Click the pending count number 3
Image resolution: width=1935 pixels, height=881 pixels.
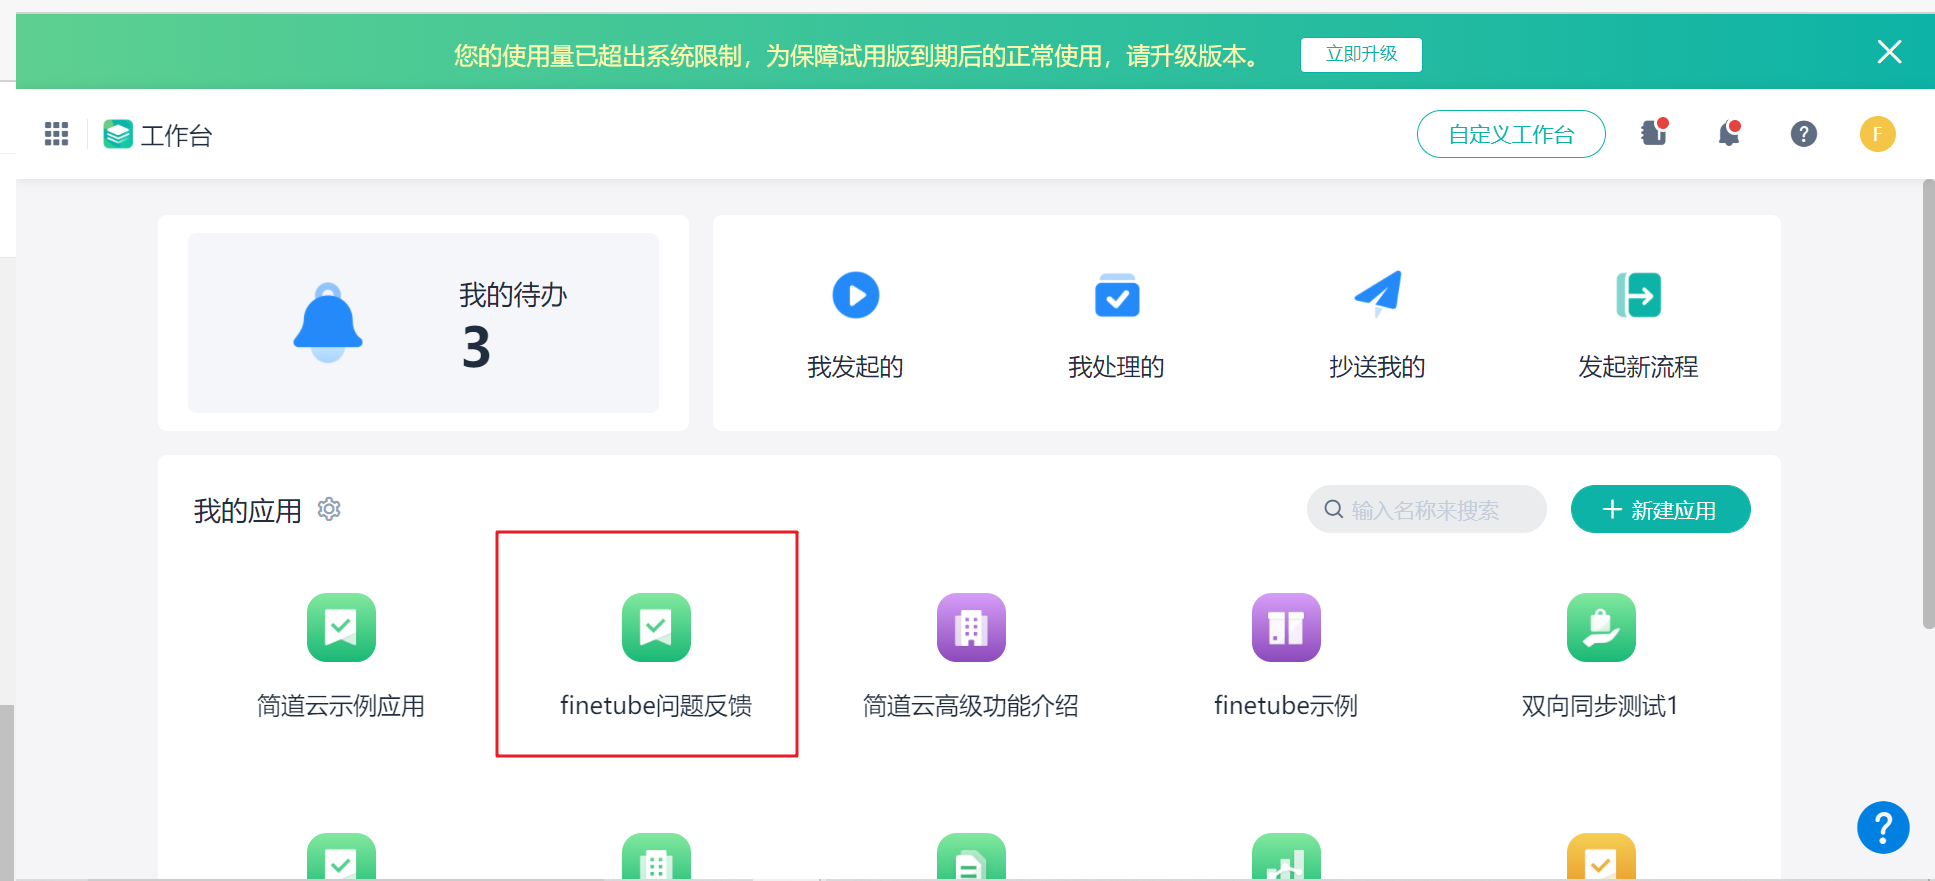pos(476,348)
